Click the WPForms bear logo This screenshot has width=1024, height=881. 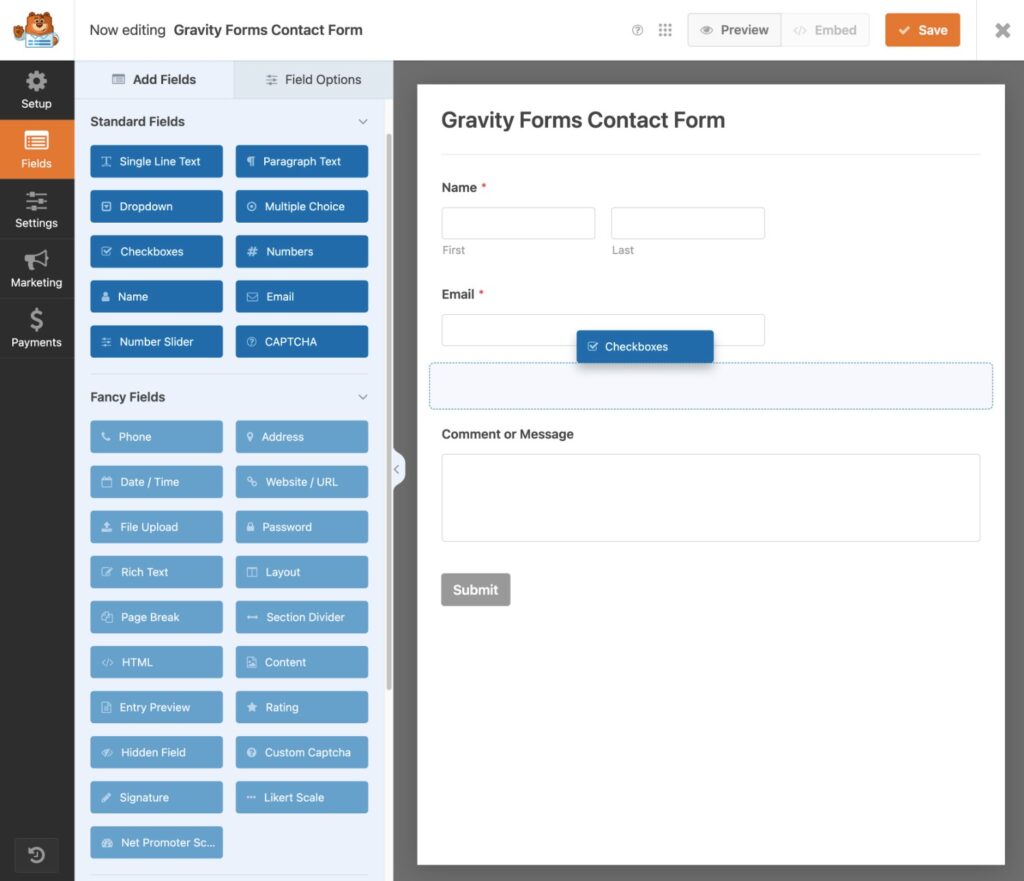[36, 30]
